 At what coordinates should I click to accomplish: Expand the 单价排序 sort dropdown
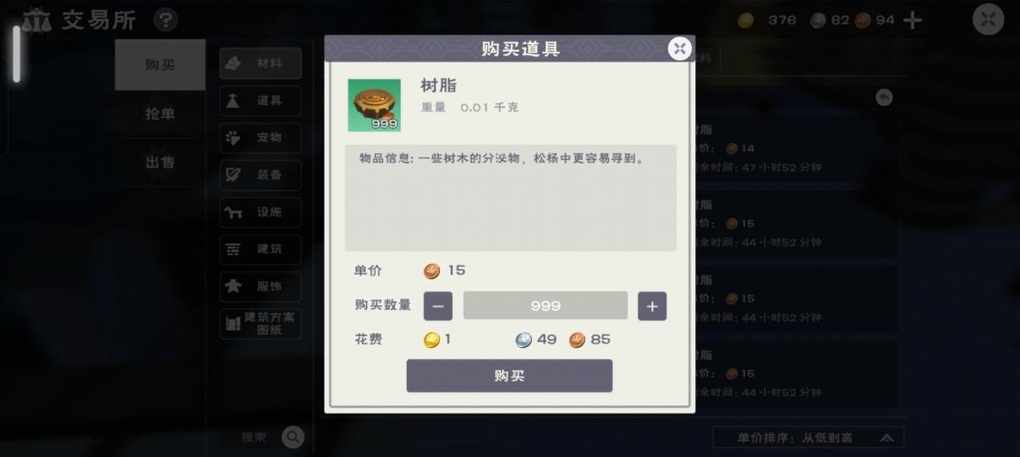click(808, 437)
